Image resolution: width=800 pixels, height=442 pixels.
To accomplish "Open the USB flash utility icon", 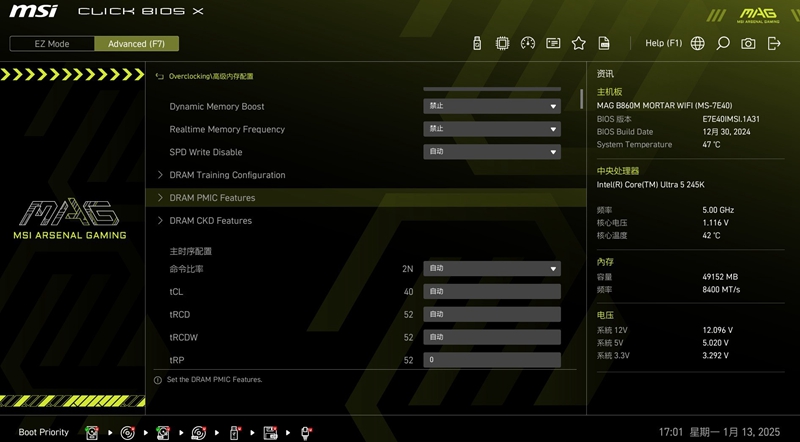I will [477, 43].
